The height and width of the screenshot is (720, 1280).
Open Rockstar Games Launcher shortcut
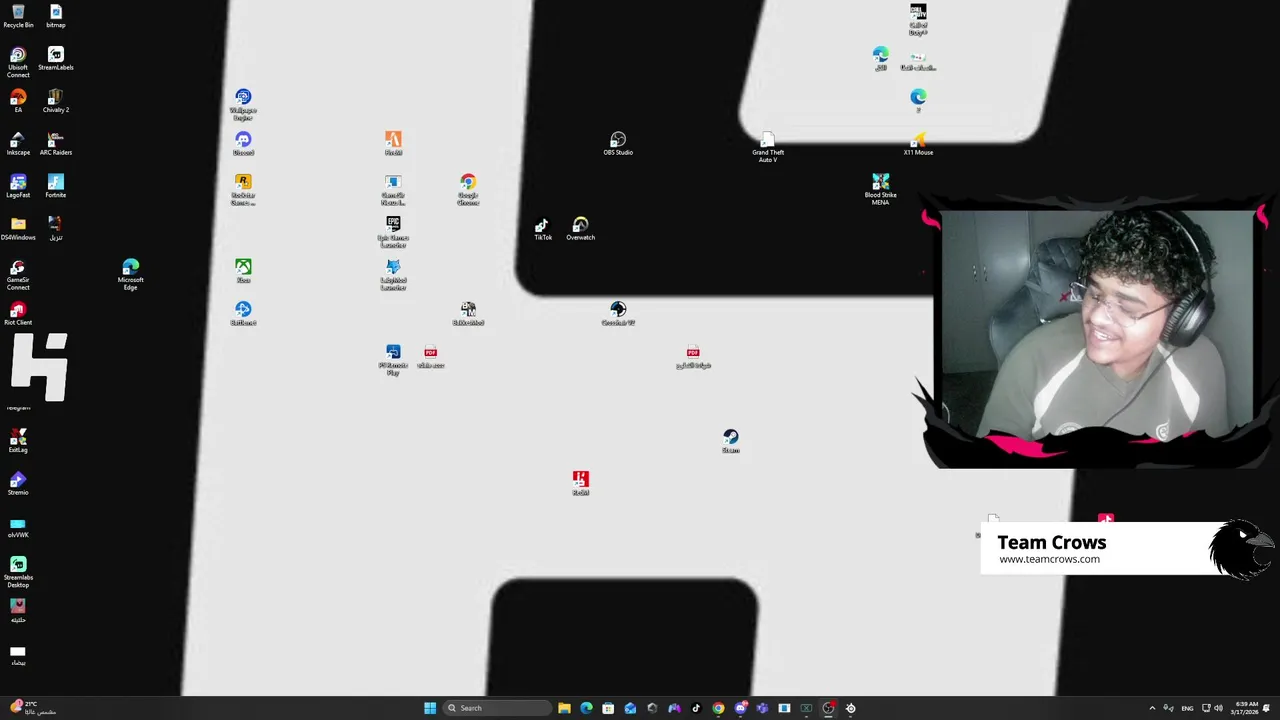coord(243,190)
